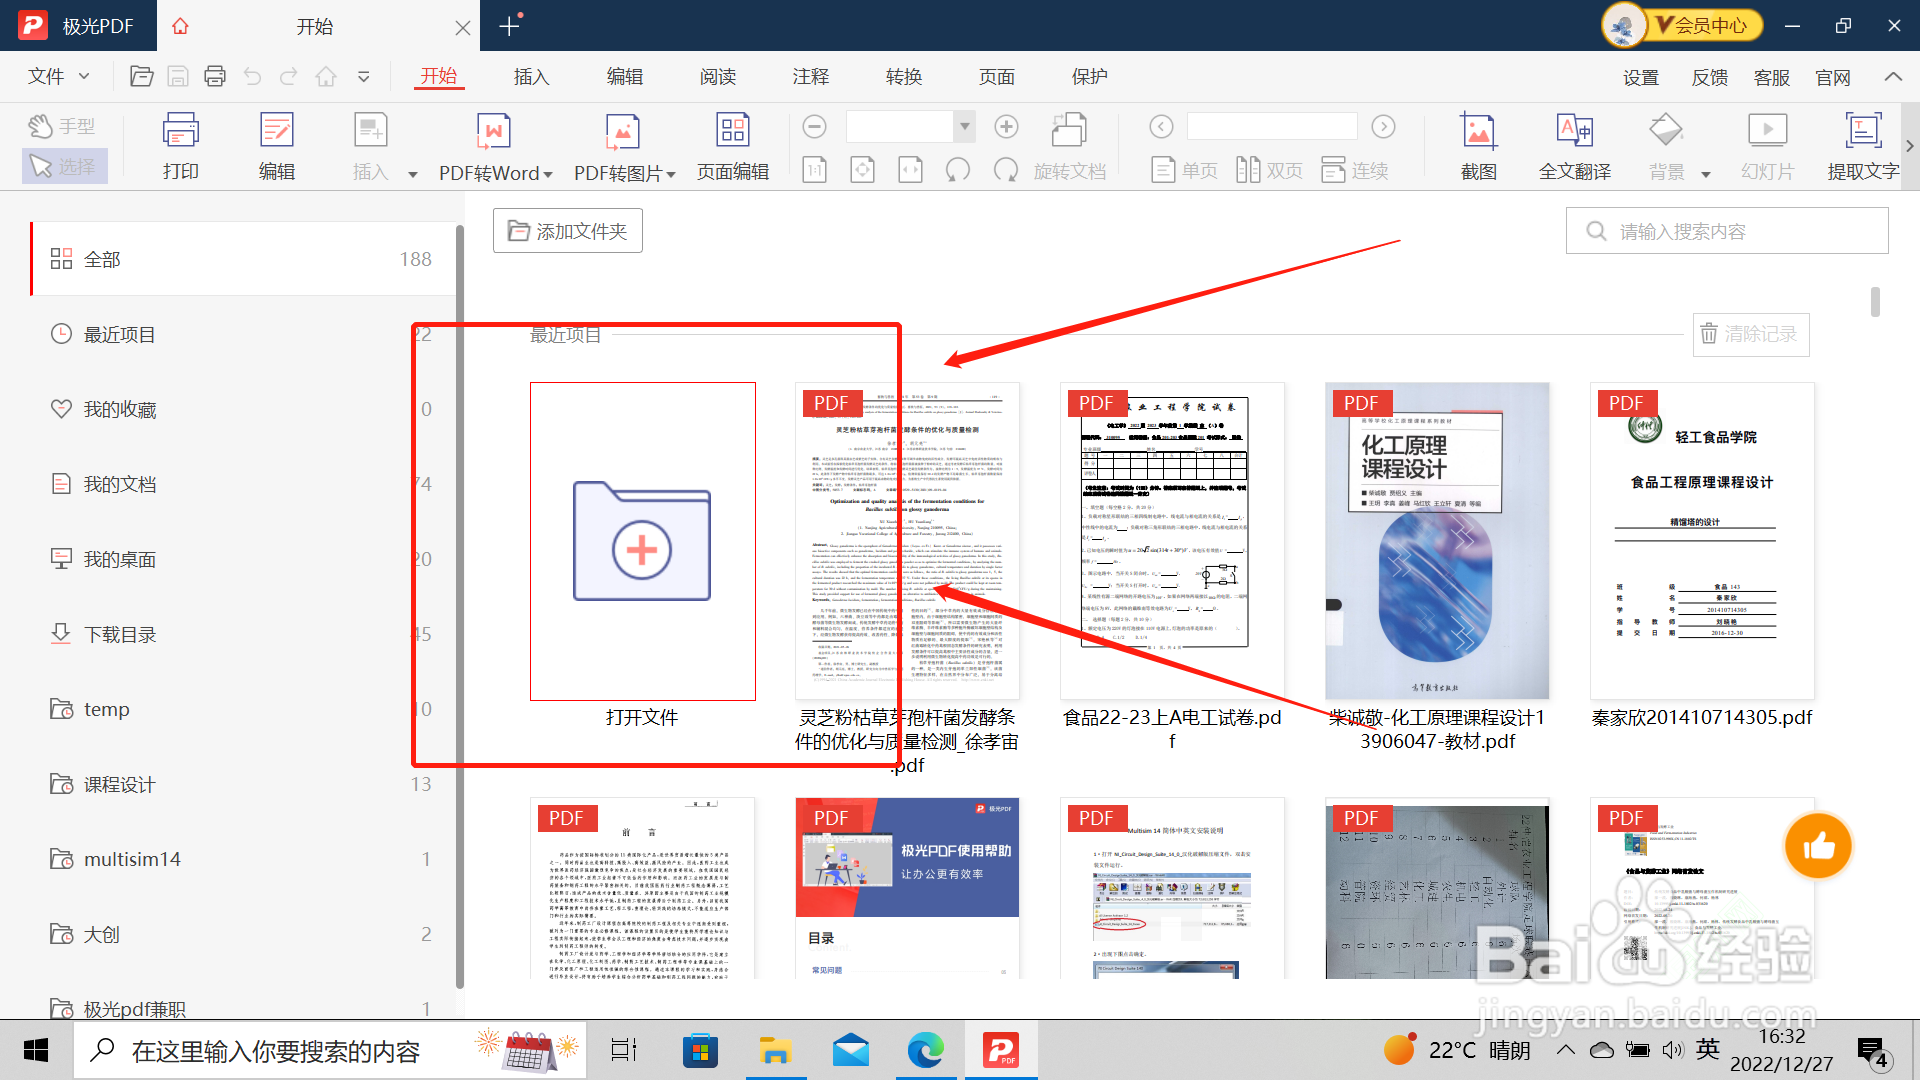Screen dimensions: 1920x1080
Task: Click the Print icon in the ribbon
Action: (x=180, y=132)
